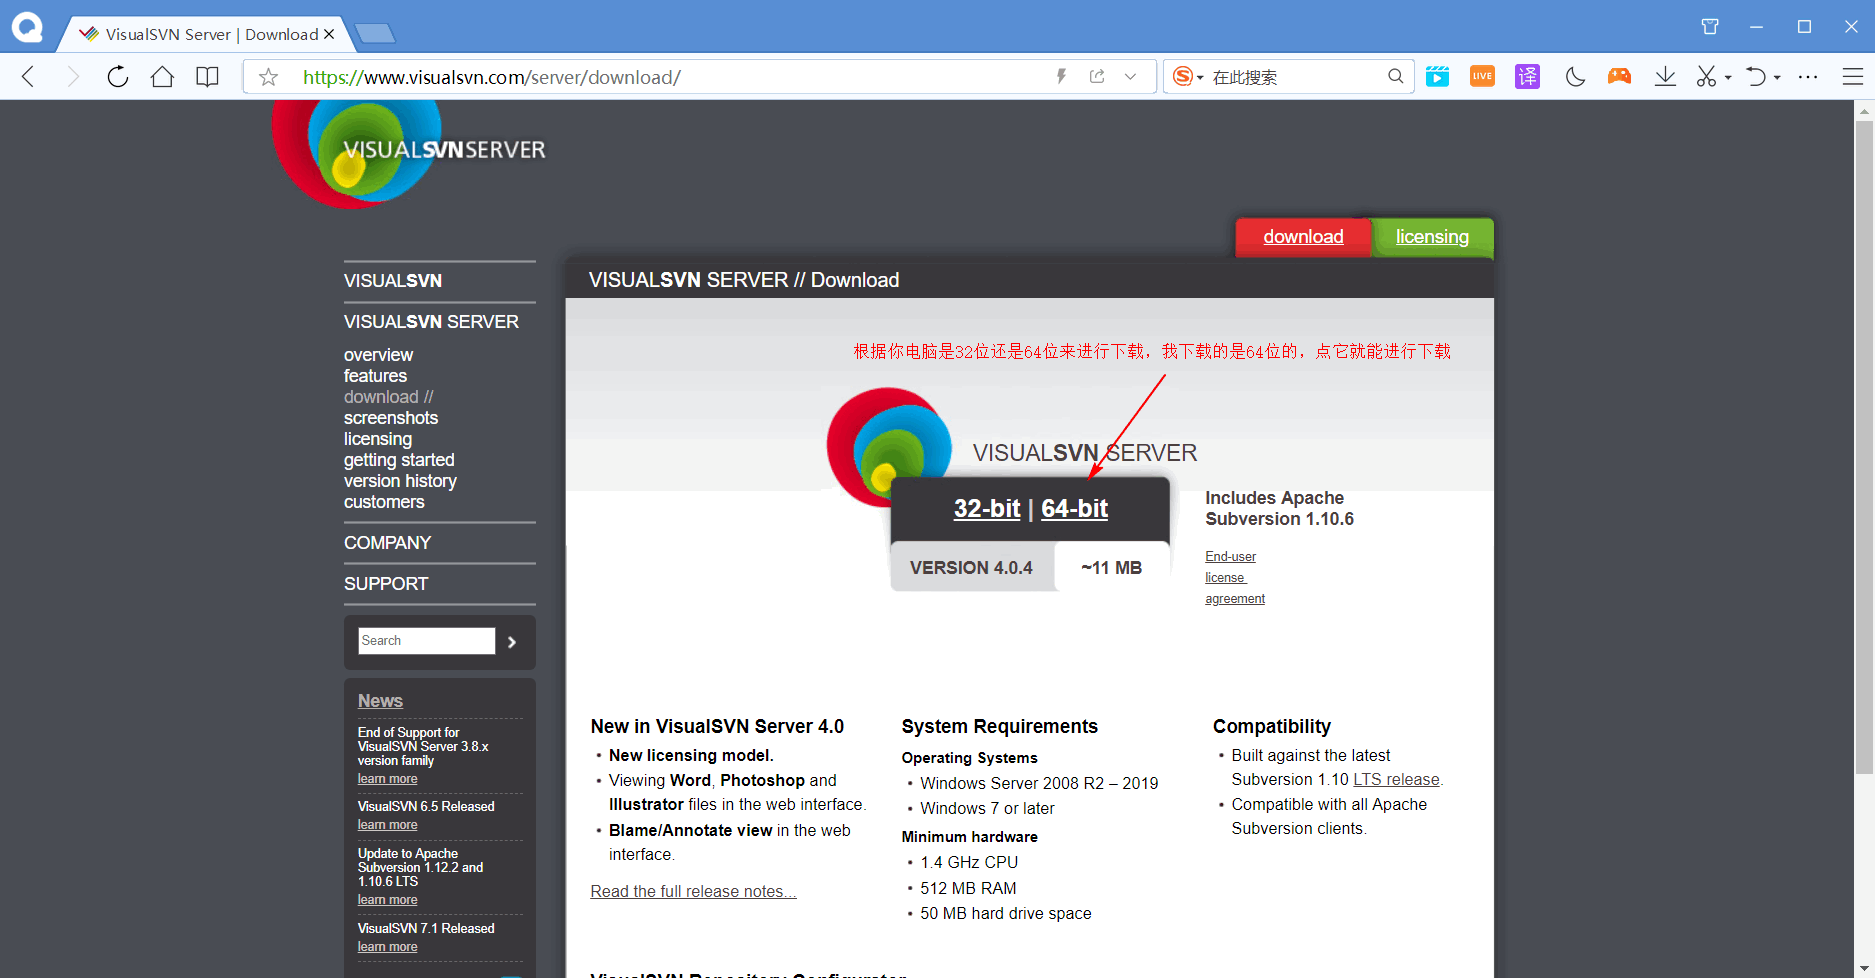Learn more about VisualSVN Server 3.8.x end of support

(388, 779)
